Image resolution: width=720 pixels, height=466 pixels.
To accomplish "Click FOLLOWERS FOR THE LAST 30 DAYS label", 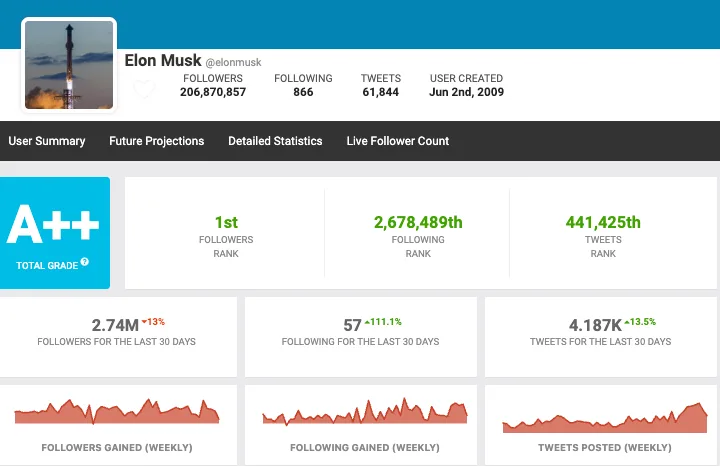I will point(117,342).
